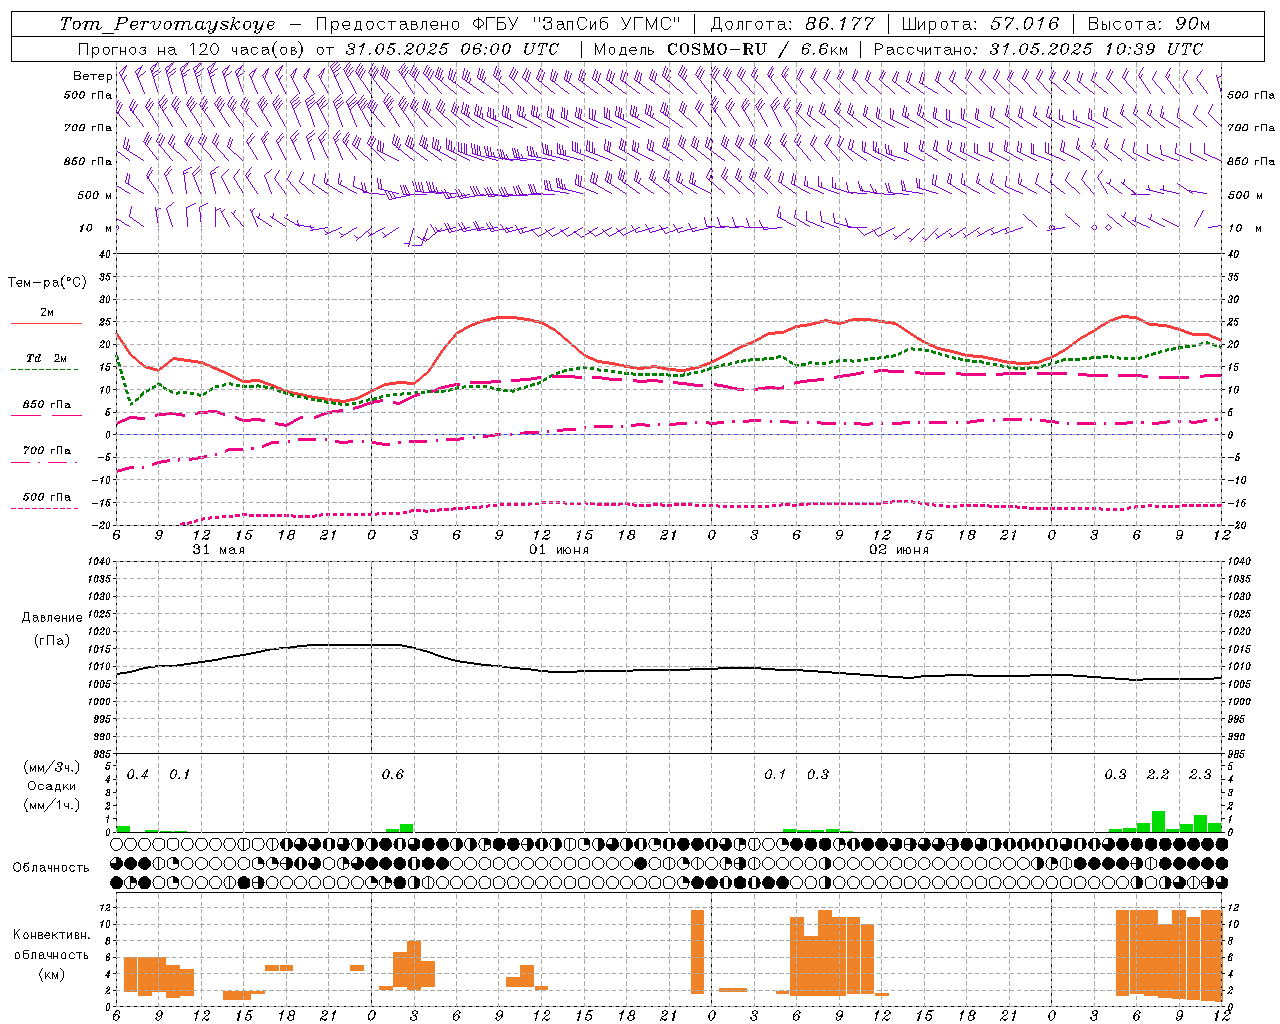The height and width of the screenshot is (1024, 1280).
Task: Click the 'Давление' pressure panel label
Action: [50, 618]
